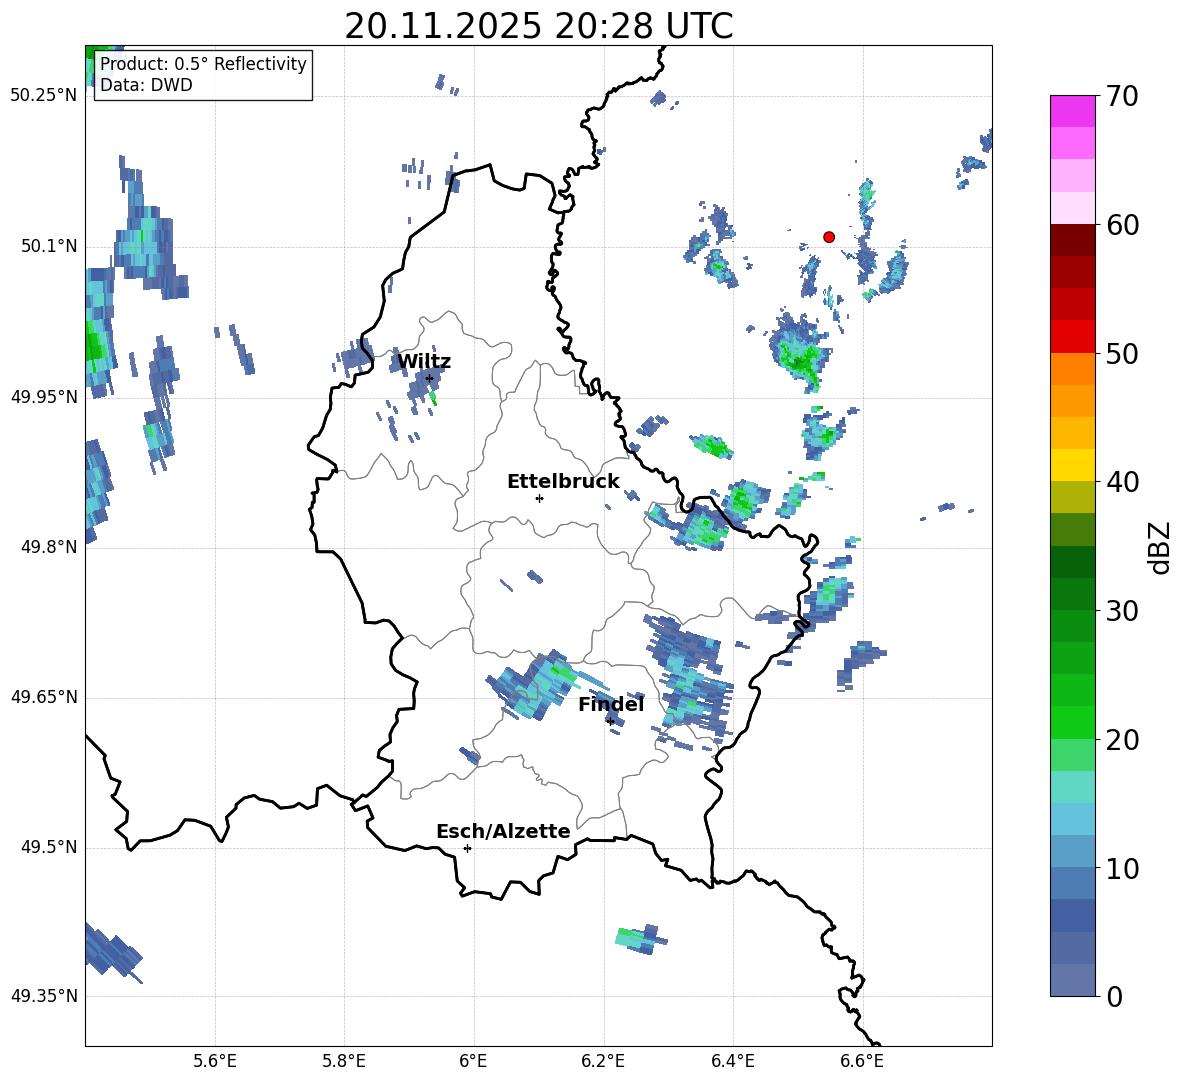Pick the bottom-most slate blue colorbar swatch

(x=1073, y=980)
